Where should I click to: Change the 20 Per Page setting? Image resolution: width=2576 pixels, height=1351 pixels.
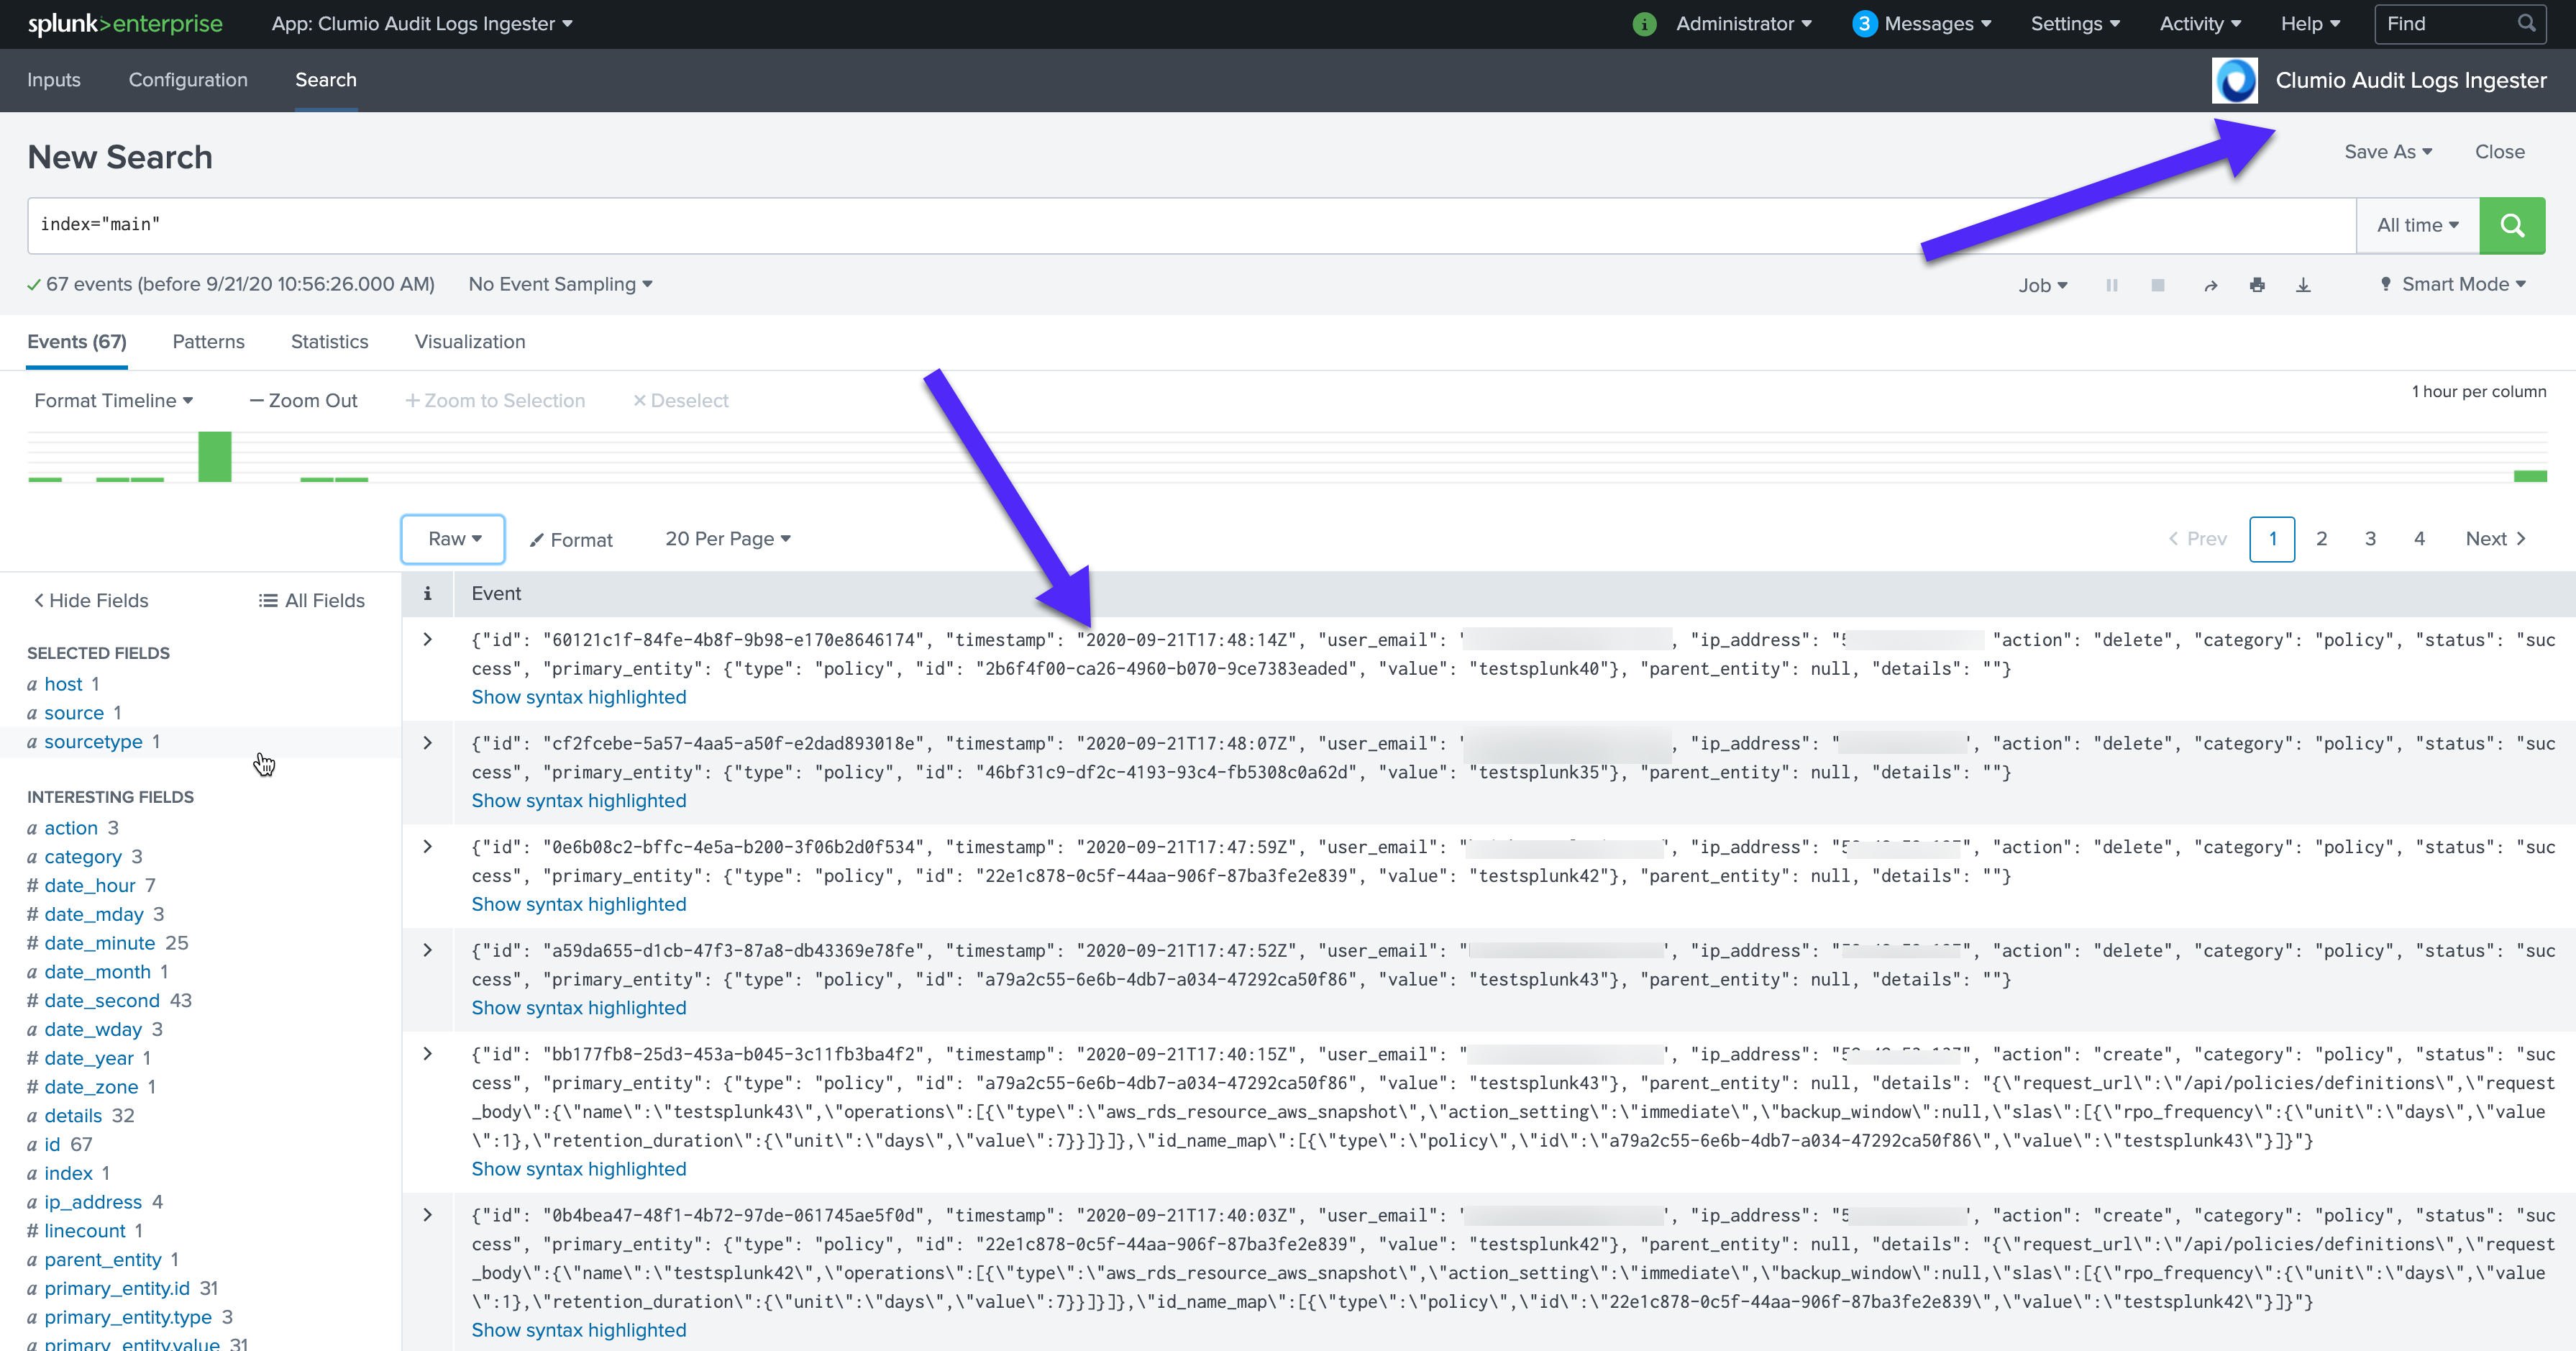pyautogui.click(x=728, y=539)
